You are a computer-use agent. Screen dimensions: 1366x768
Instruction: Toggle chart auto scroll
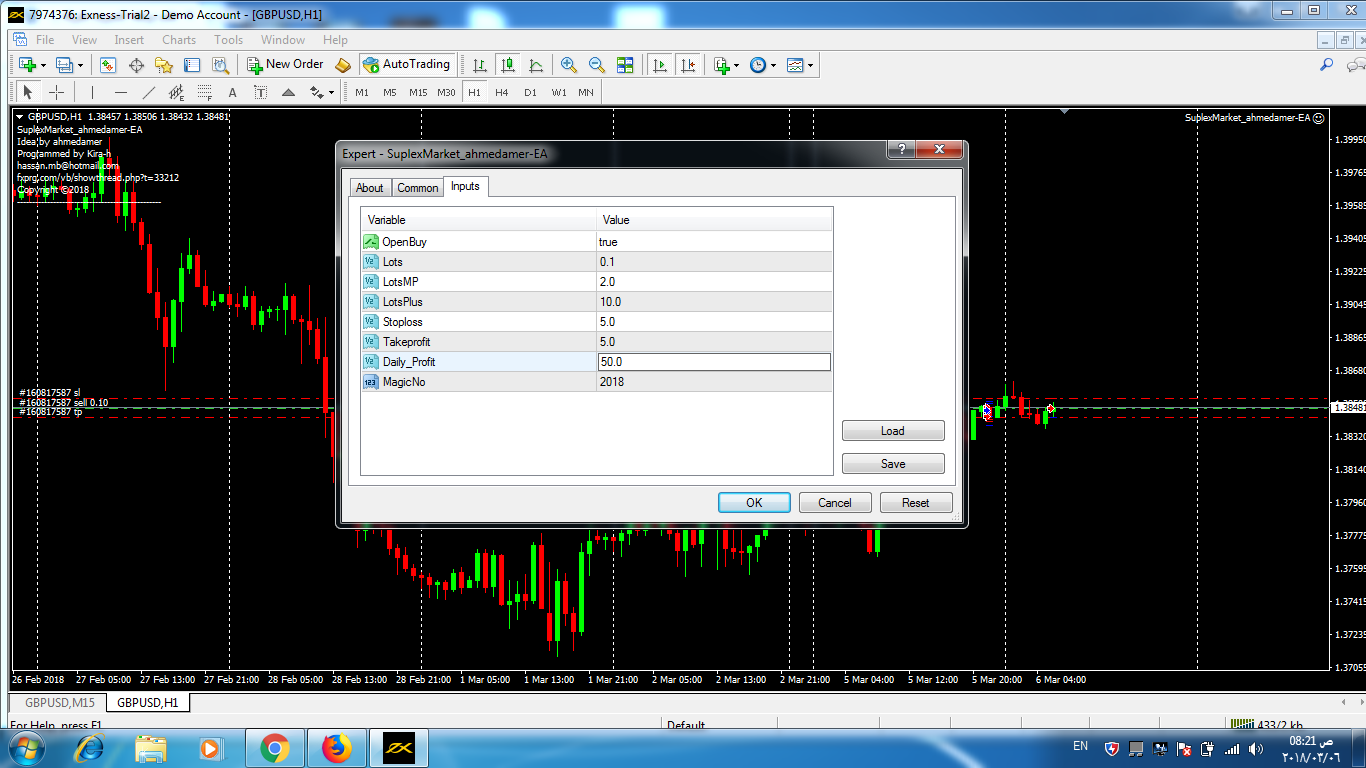[x=659, y=65]
